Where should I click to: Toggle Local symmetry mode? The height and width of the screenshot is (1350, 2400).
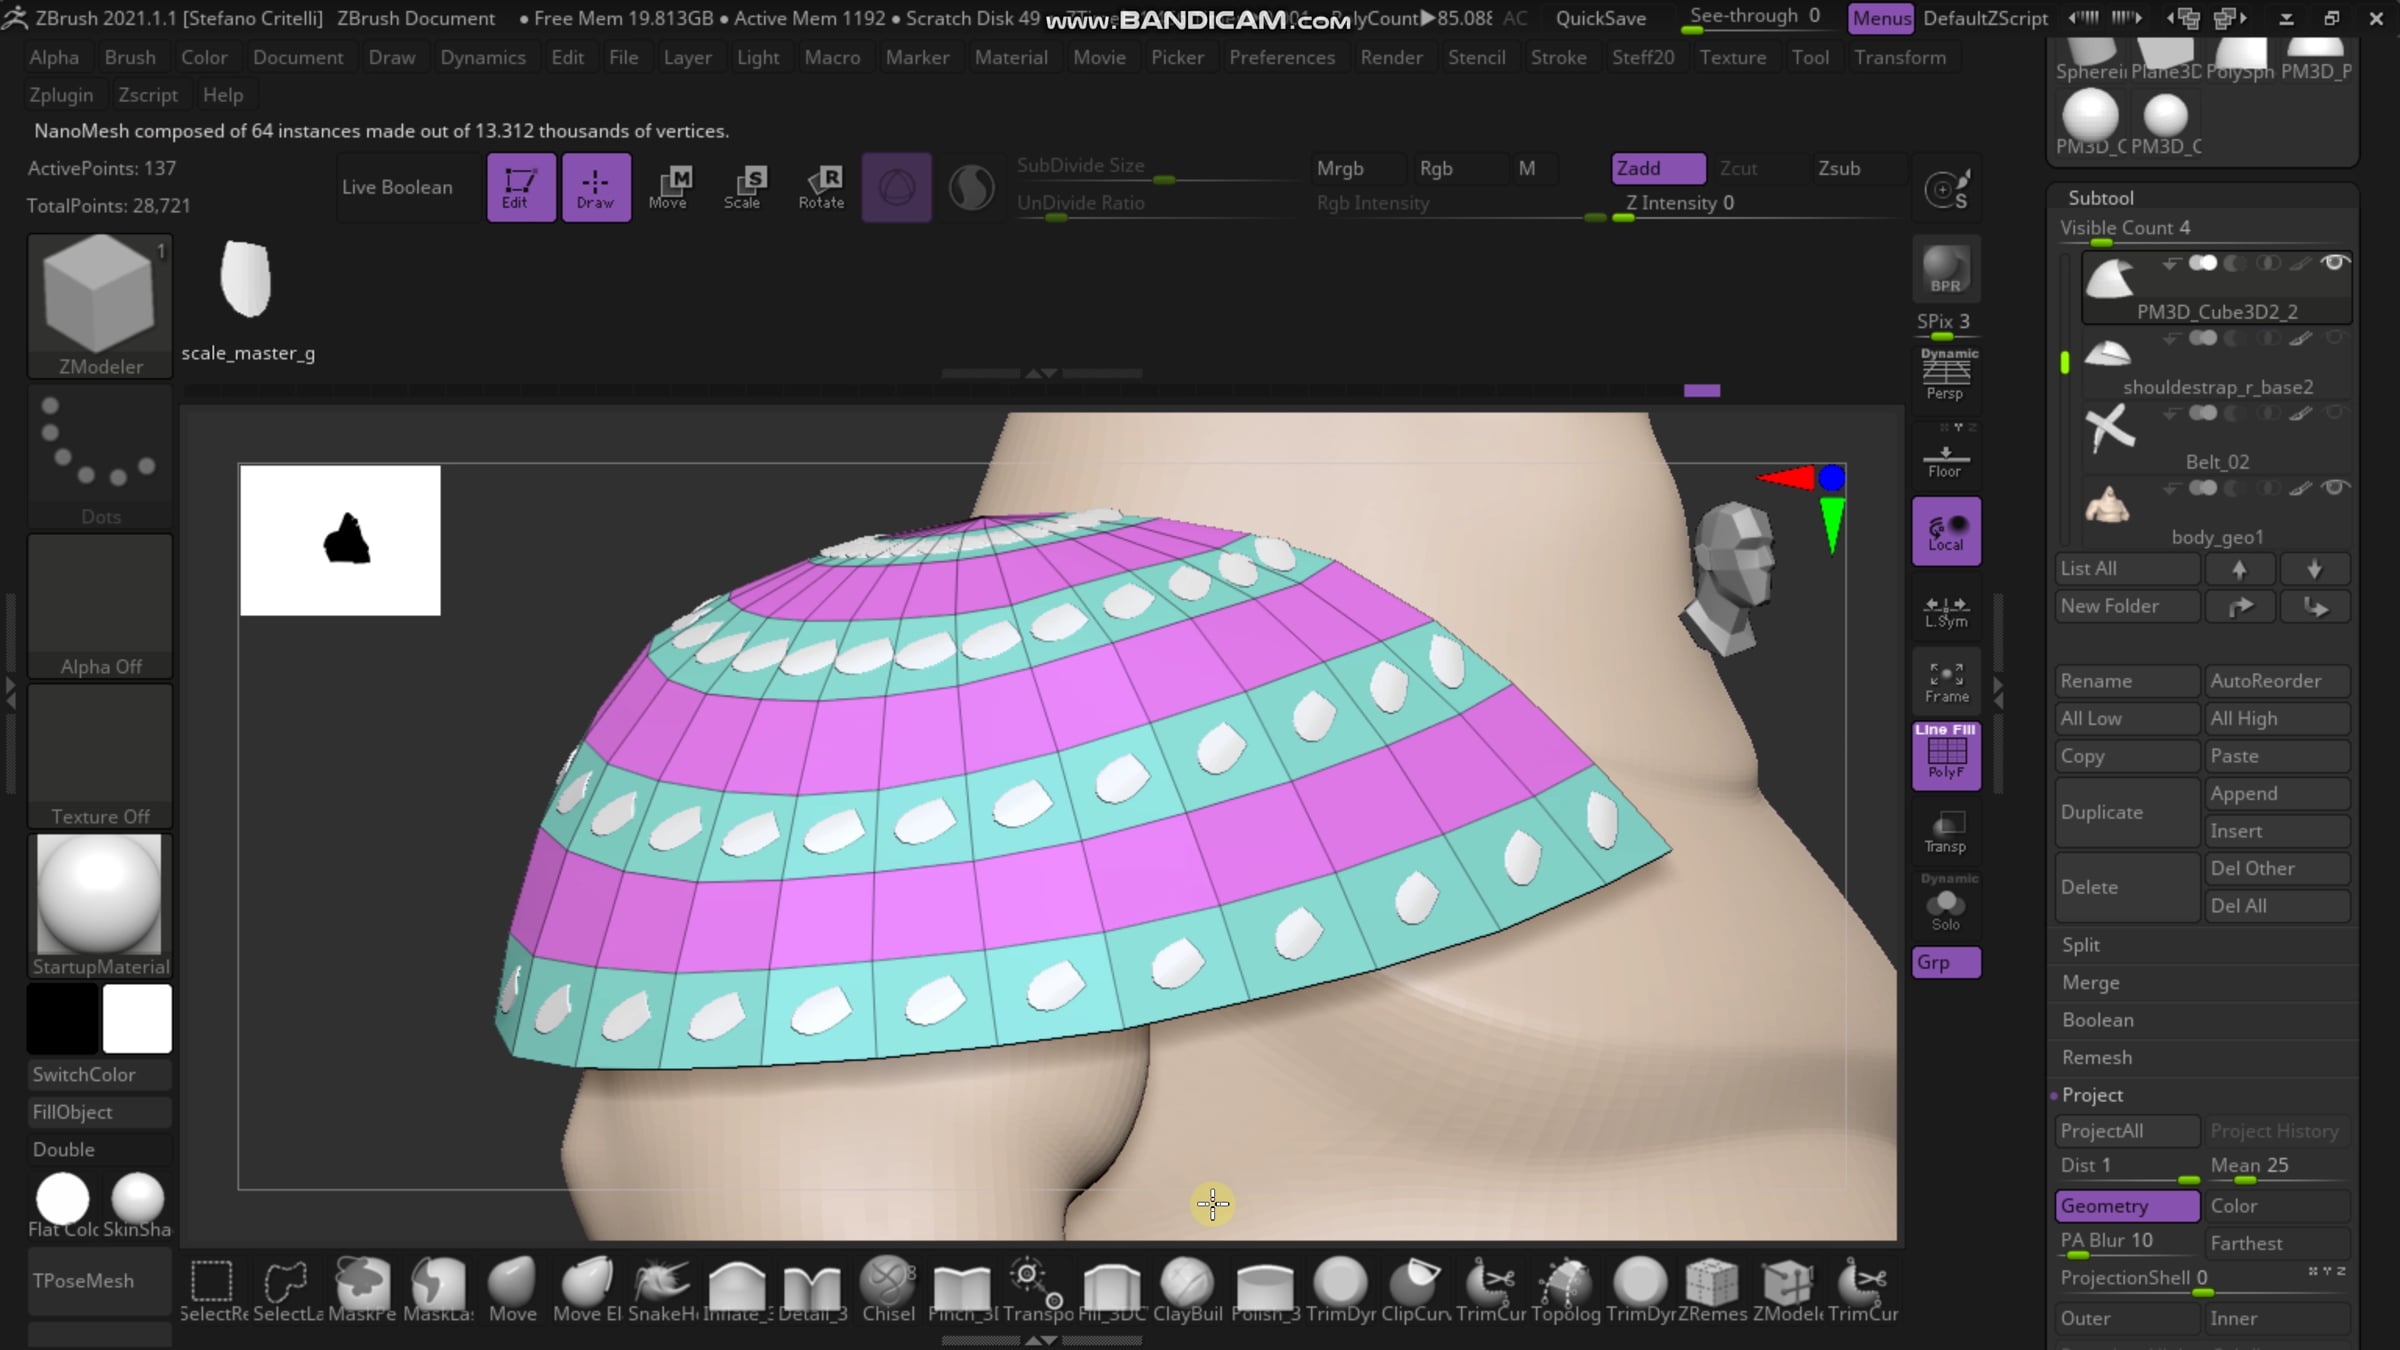point(1946,531)
